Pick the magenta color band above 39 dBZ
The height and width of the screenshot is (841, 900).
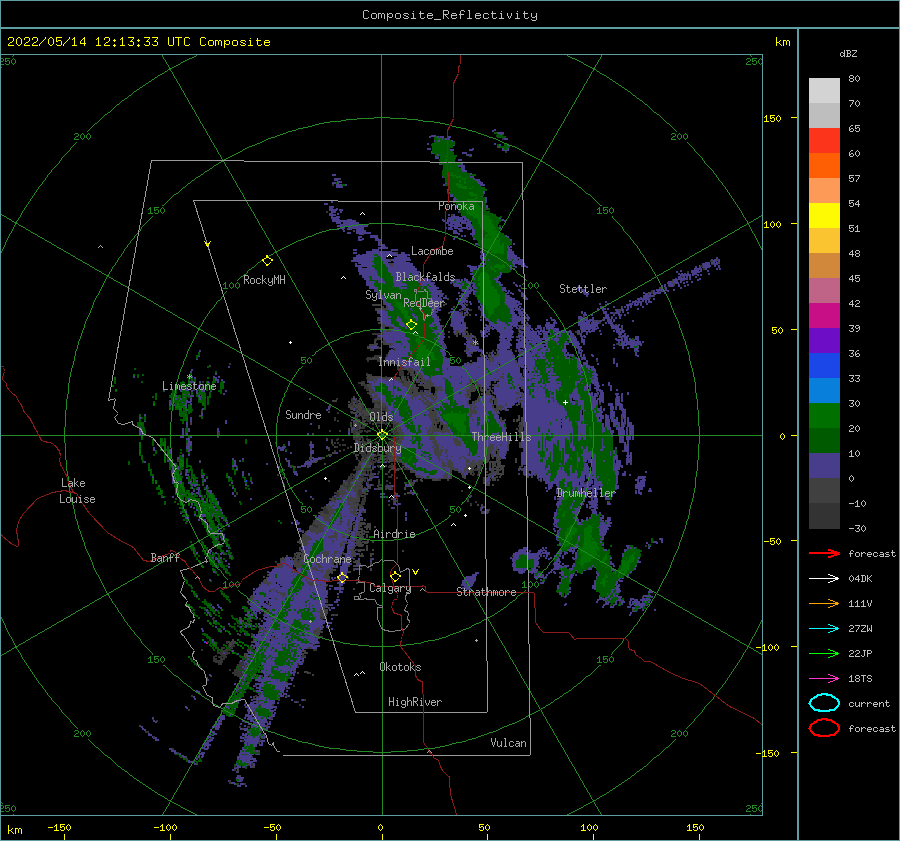tap(824, 315)
